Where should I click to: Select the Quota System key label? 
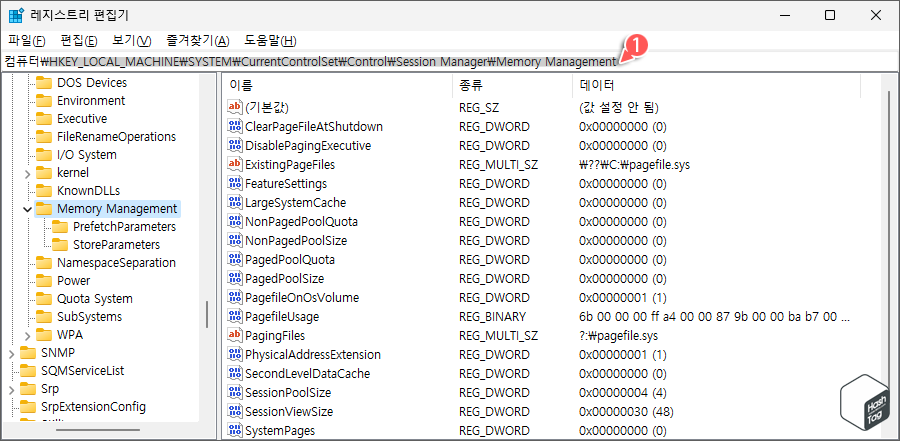[95, 299]
